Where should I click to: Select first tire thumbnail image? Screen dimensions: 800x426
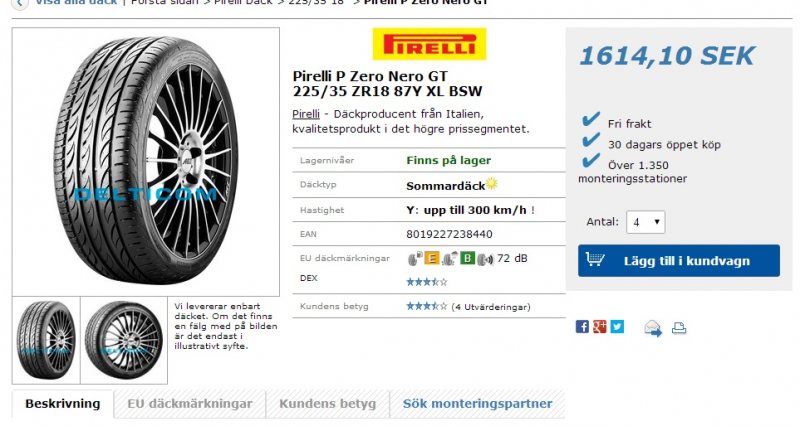coord(46,340)
